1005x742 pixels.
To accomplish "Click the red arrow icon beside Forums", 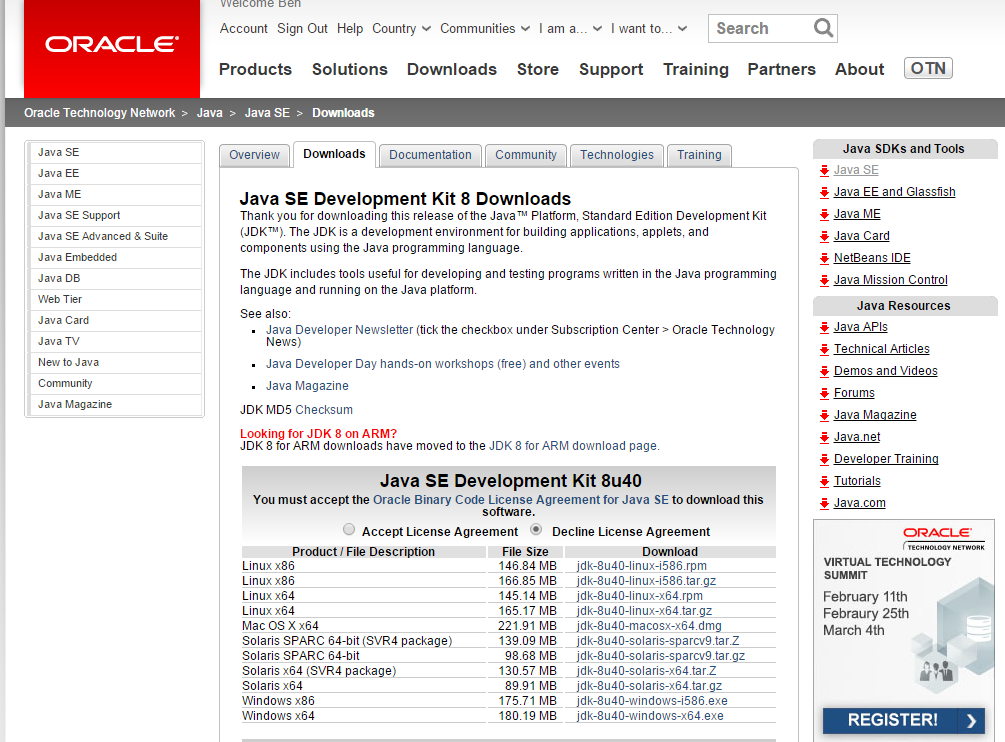I will [x=824, y=393].
